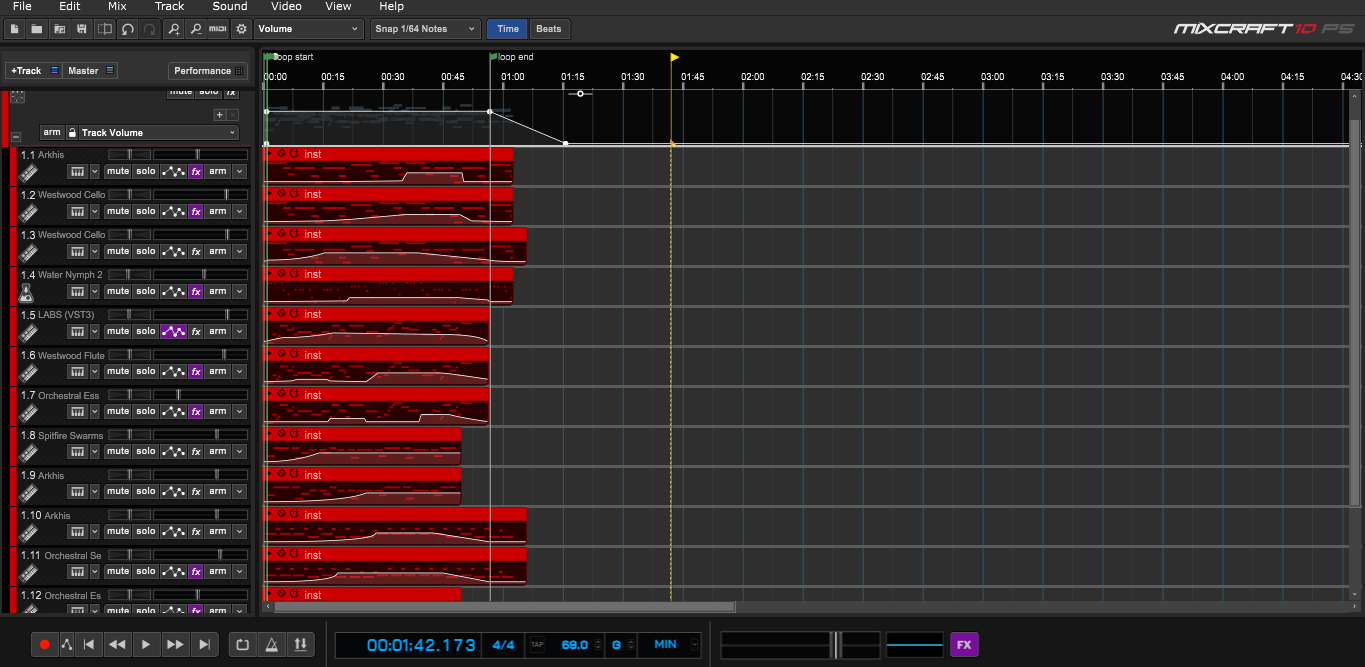Click the 1.1 Arkhis keyboard instrument icon
The width and height of the screenshot is (1365, 667).
point(28,172)
